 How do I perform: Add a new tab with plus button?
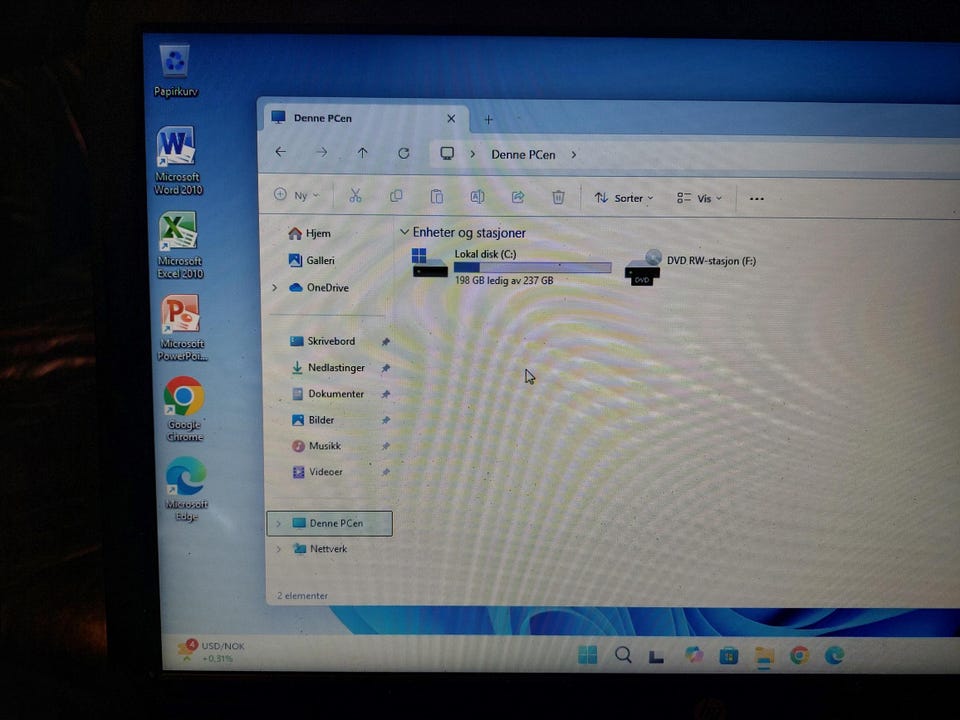[488, 119]
